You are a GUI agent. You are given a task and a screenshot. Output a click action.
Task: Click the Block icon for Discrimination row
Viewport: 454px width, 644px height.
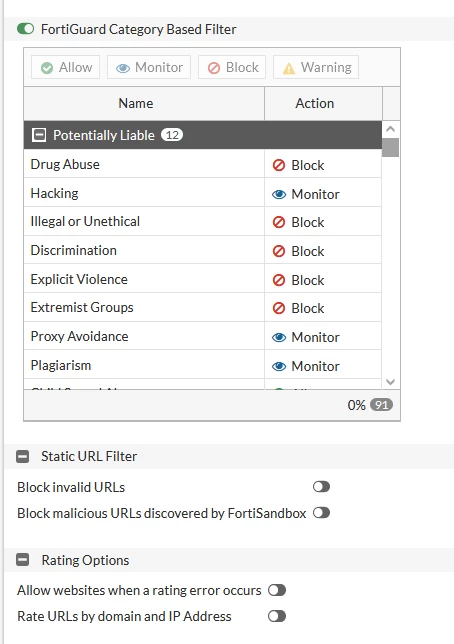279,251
